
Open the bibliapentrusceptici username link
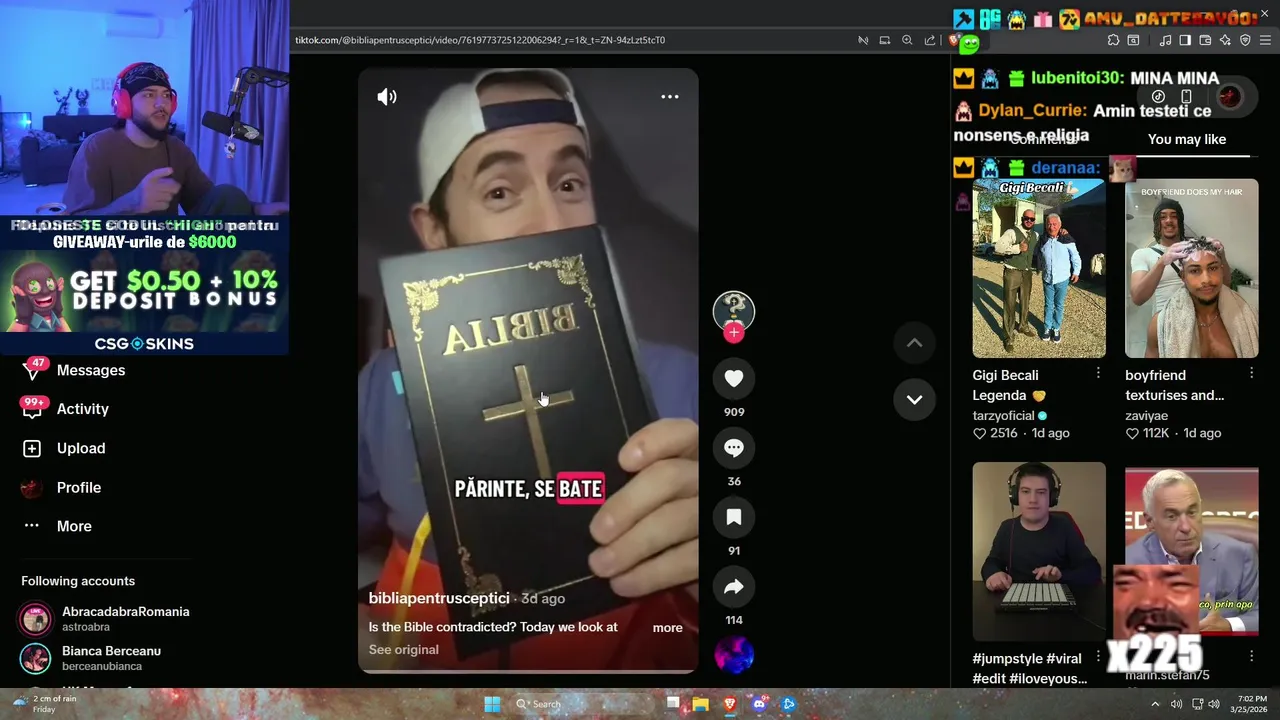(x=439, y=598)
